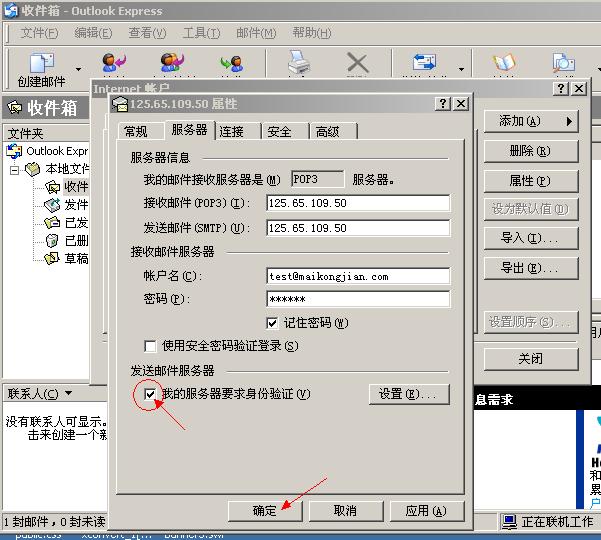Viewport: 601px width, 540px height.
Task: Click the Reply All toolbar icon
Action: 172,62
